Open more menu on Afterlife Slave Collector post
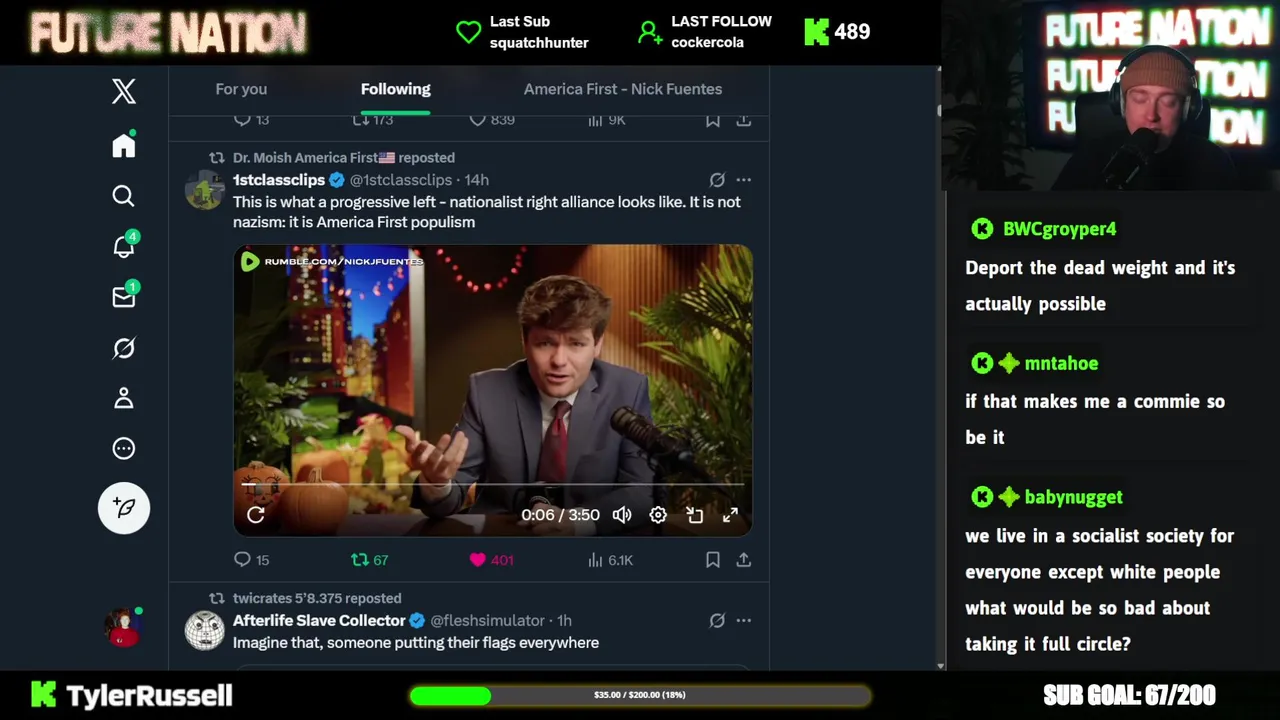This screenshot has width=1280, height=720. pyautogui.click(x=743, y=621)
